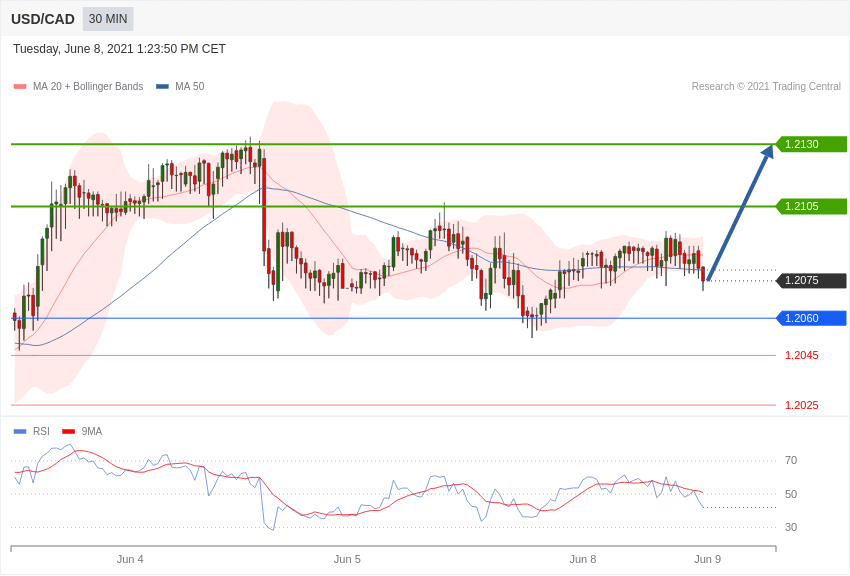Click the Jun 5 date axis label

coord(347,559)
